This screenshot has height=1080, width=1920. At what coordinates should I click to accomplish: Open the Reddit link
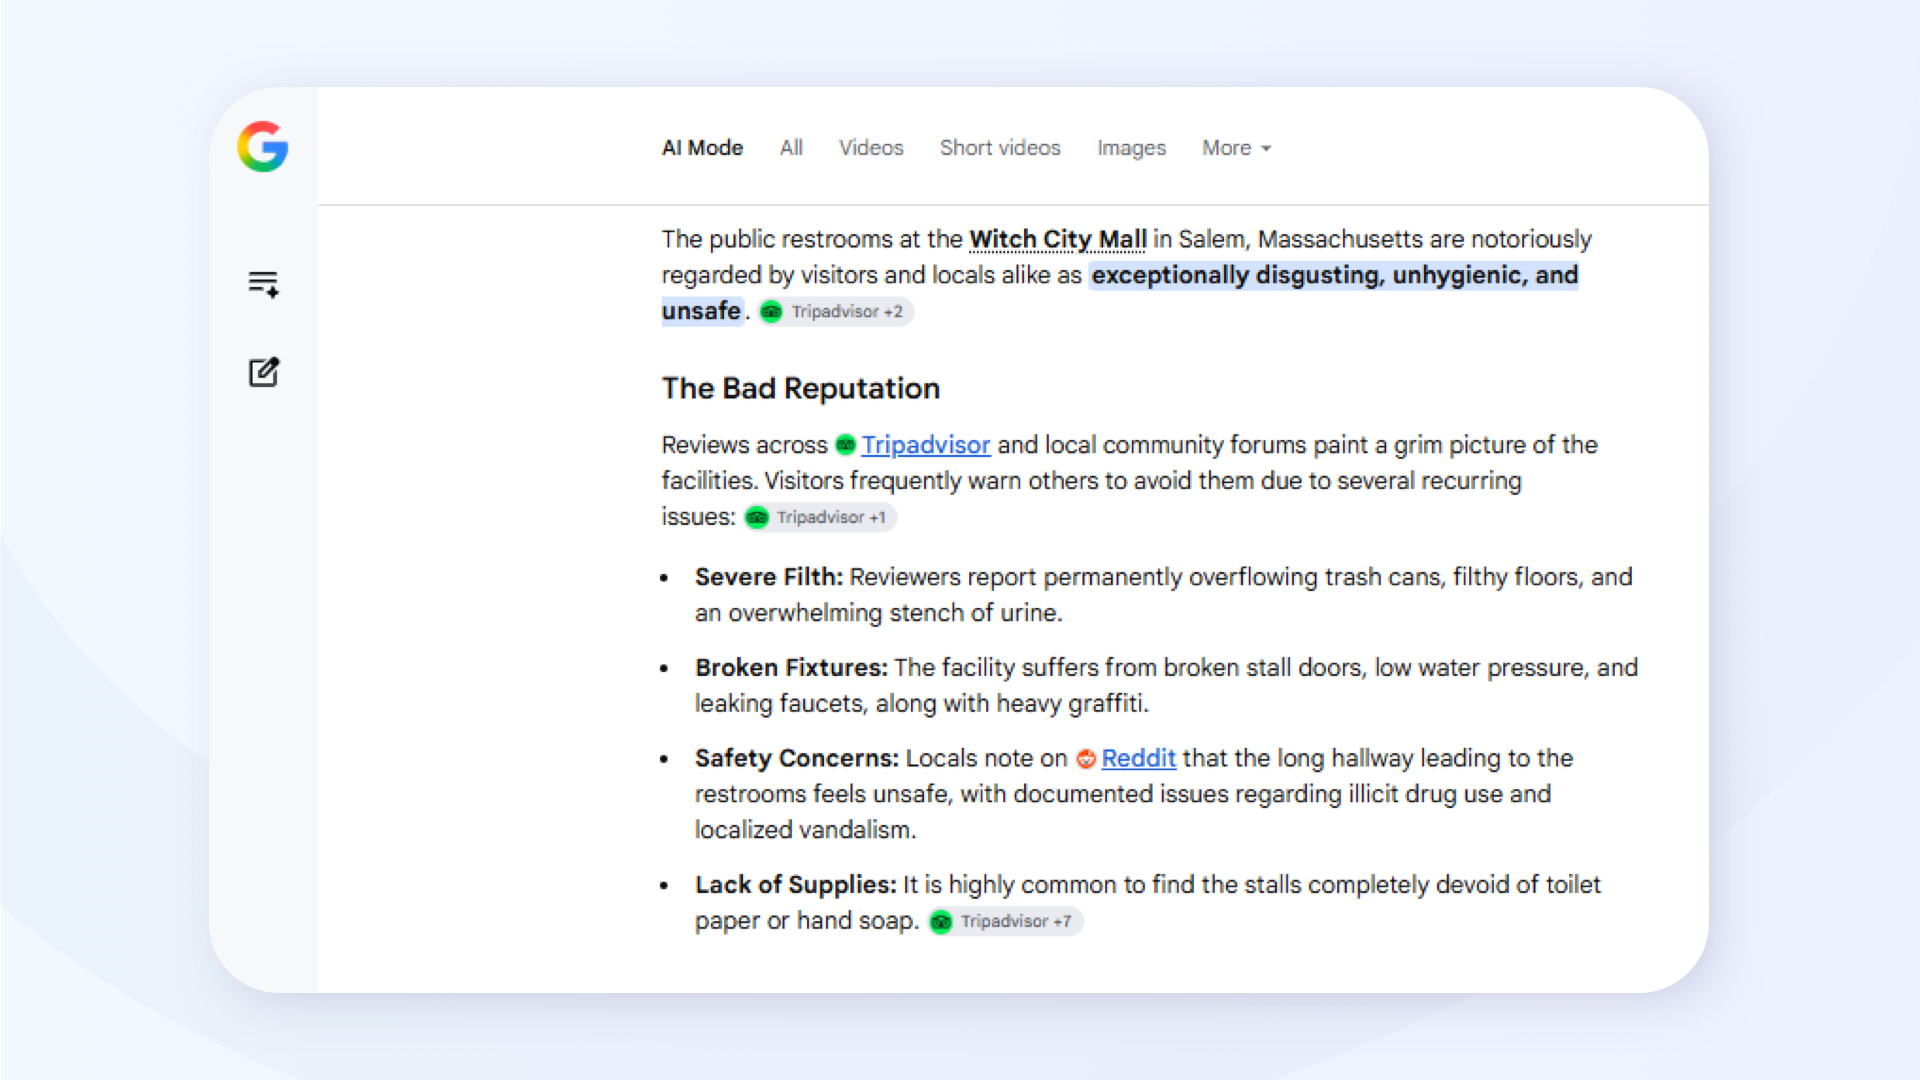[x=1139, y=759]
